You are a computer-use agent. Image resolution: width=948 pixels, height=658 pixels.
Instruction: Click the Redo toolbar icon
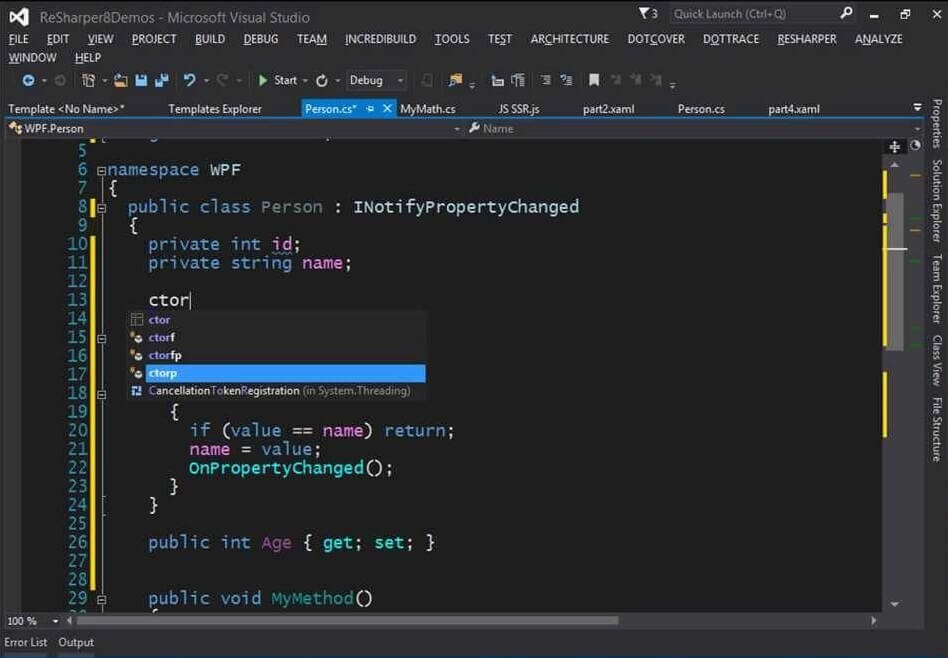click(222, 80)
